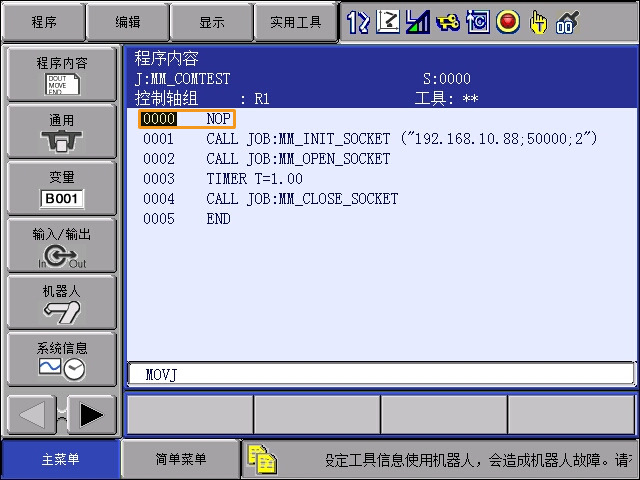The height and width of the screenshot is (480, 640).
Task: Select line 0004 CALL JOB:MM_CLOSE_SOCKET
Action: point(270,199)
